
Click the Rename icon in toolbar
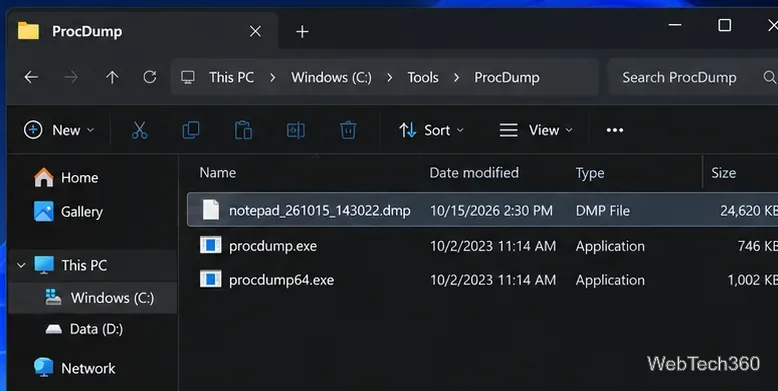point(296,130)
